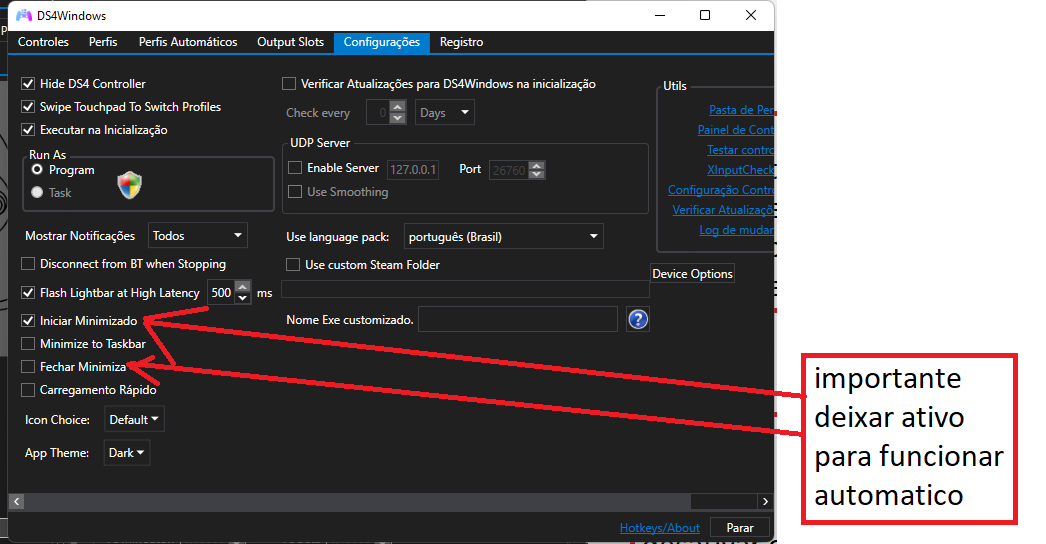Click the Parar button
This screenshot has width=1046, height=544.
(740, 528)
